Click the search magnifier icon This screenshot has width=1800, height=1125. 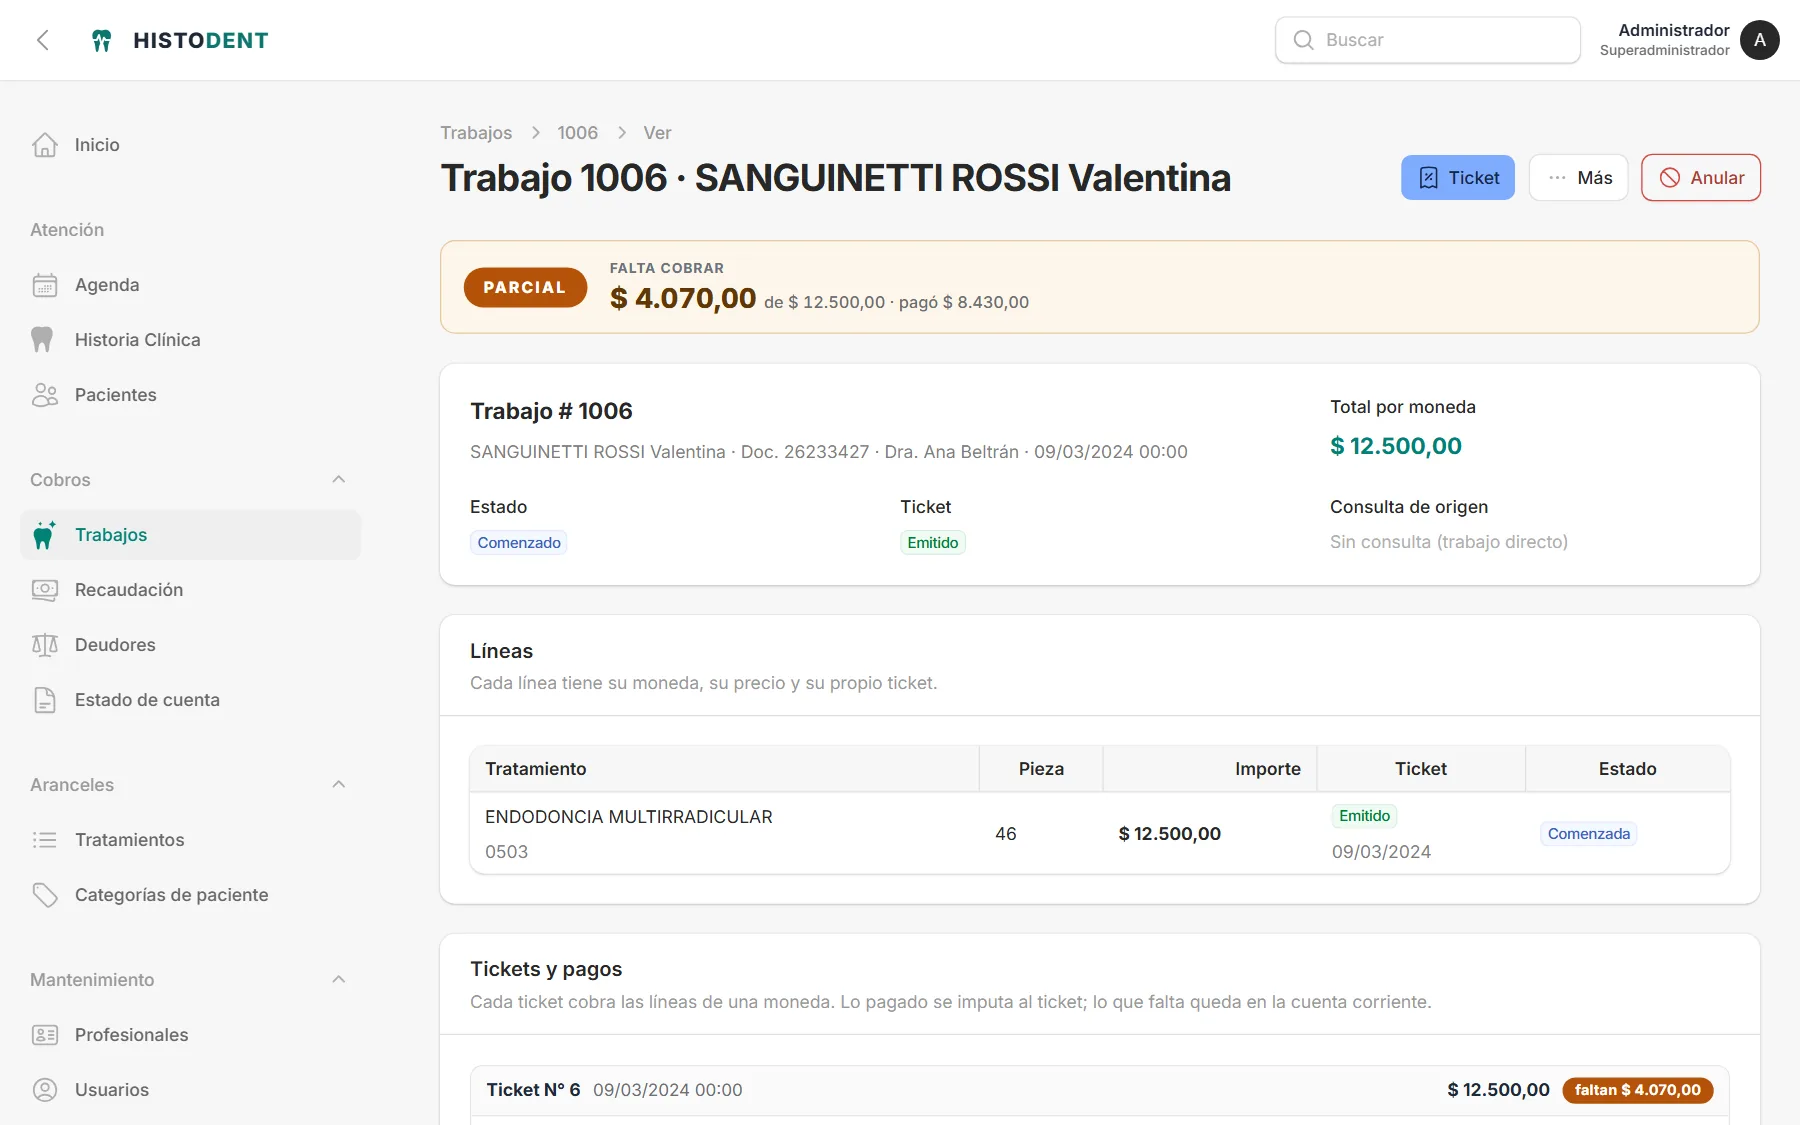pyautogui.click(x=1303, y=40)
